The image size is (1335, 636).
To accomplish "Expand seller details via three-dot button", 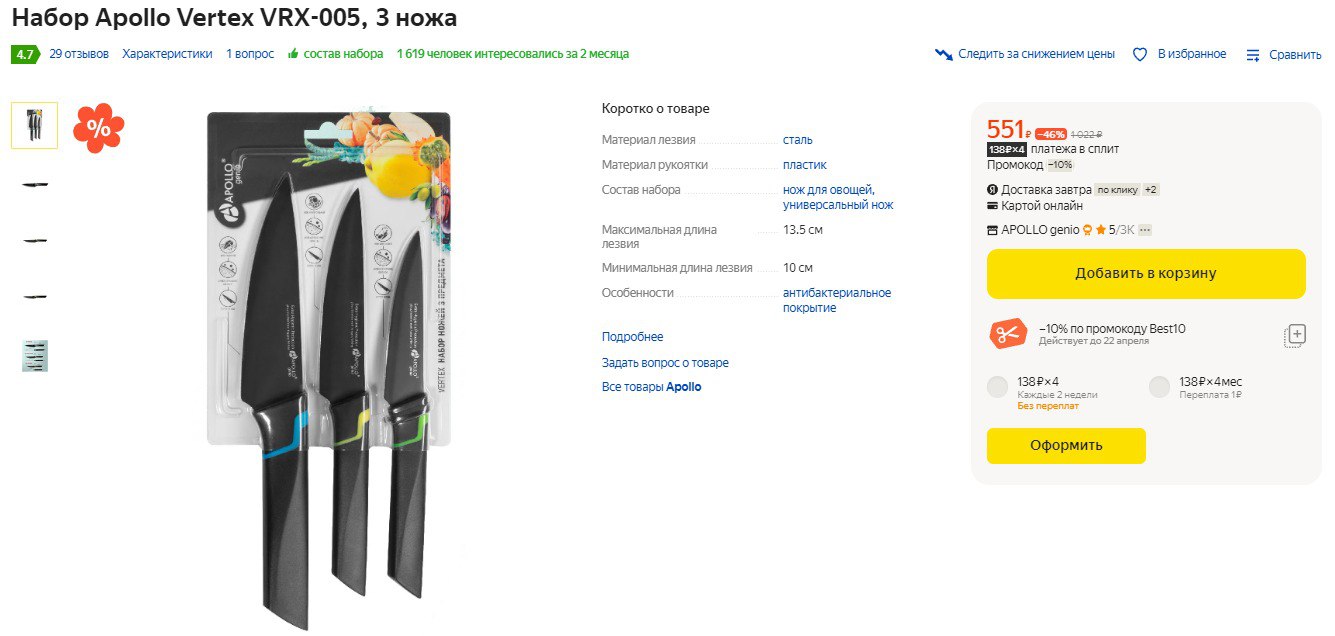I will tap(1145, 230).
